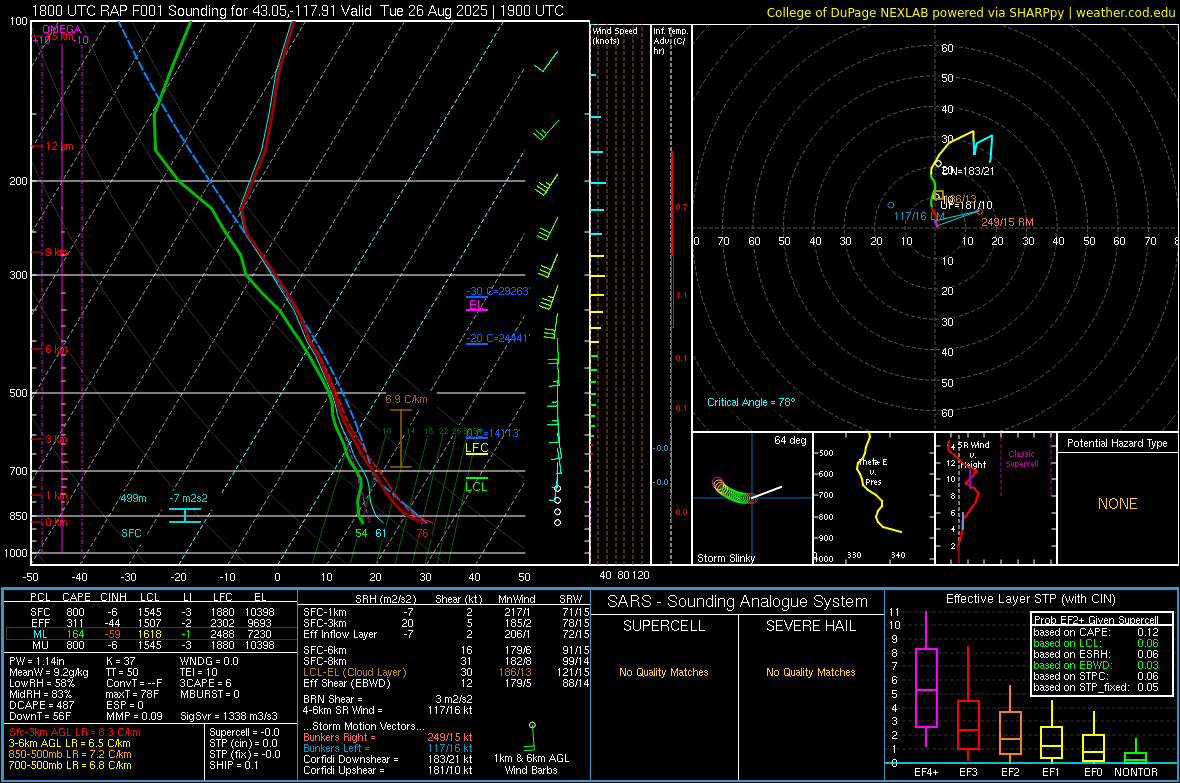Click the magenta EL level marker
The height and width of the screenshot is (783, 1180).
point(476,306)
